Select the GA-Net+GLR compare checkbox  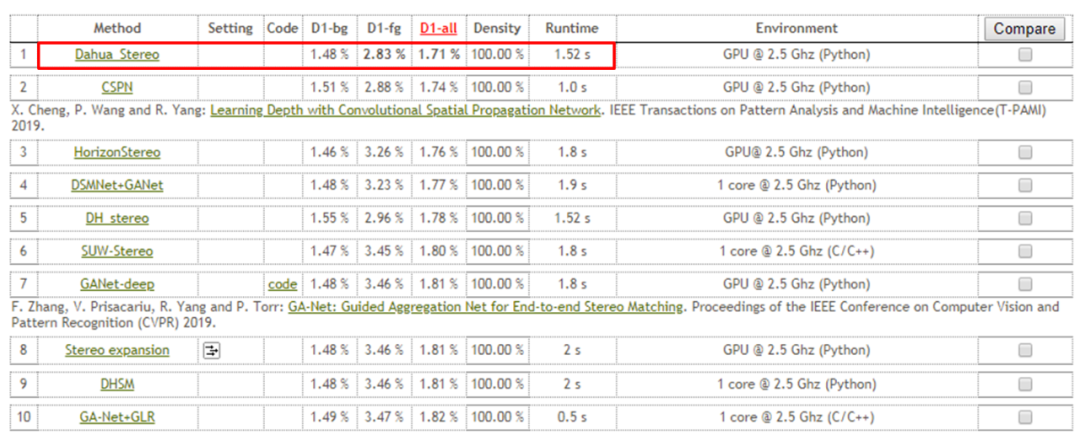(x=1025, y=416)
